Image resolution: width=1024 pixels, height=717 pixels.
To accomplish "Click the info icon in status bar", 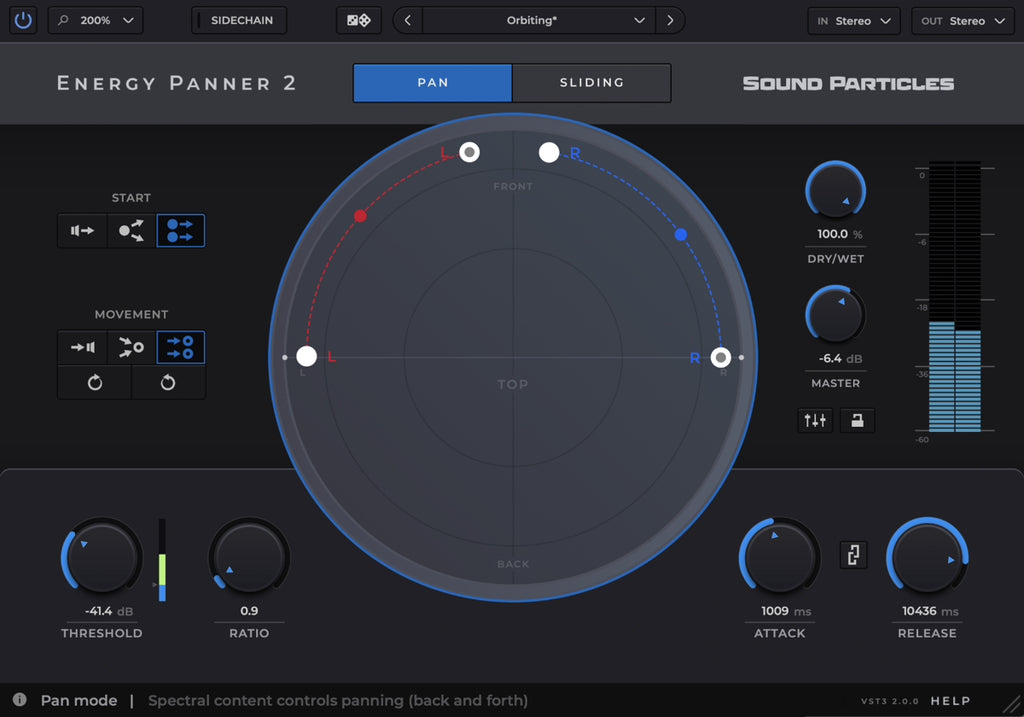I will pyautogui.click(x=20, y=700).
